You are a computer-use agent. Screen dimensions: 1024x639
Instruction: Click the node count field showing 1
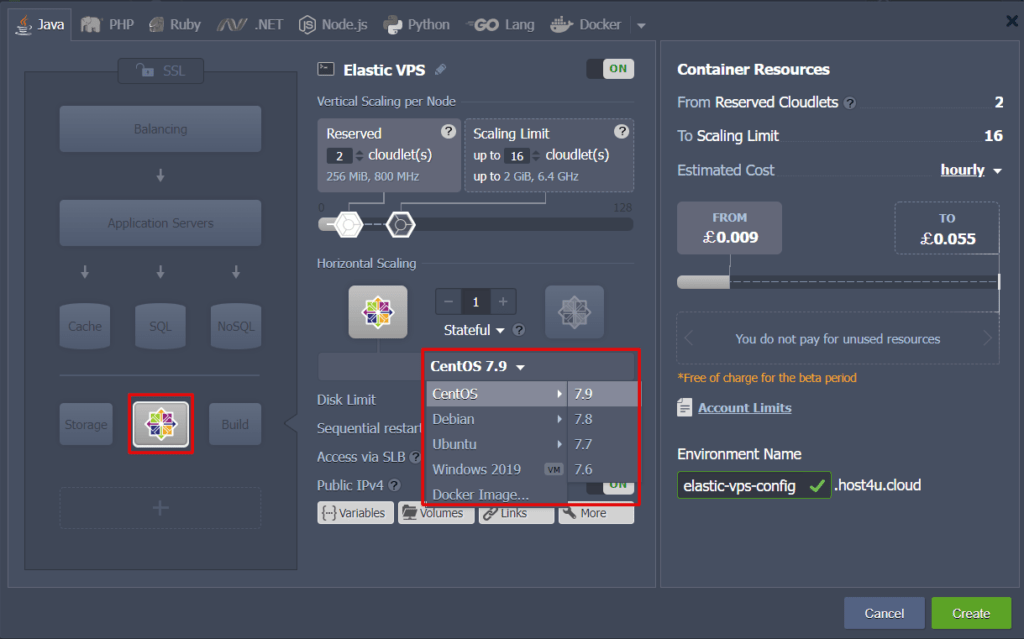[475, 301]
